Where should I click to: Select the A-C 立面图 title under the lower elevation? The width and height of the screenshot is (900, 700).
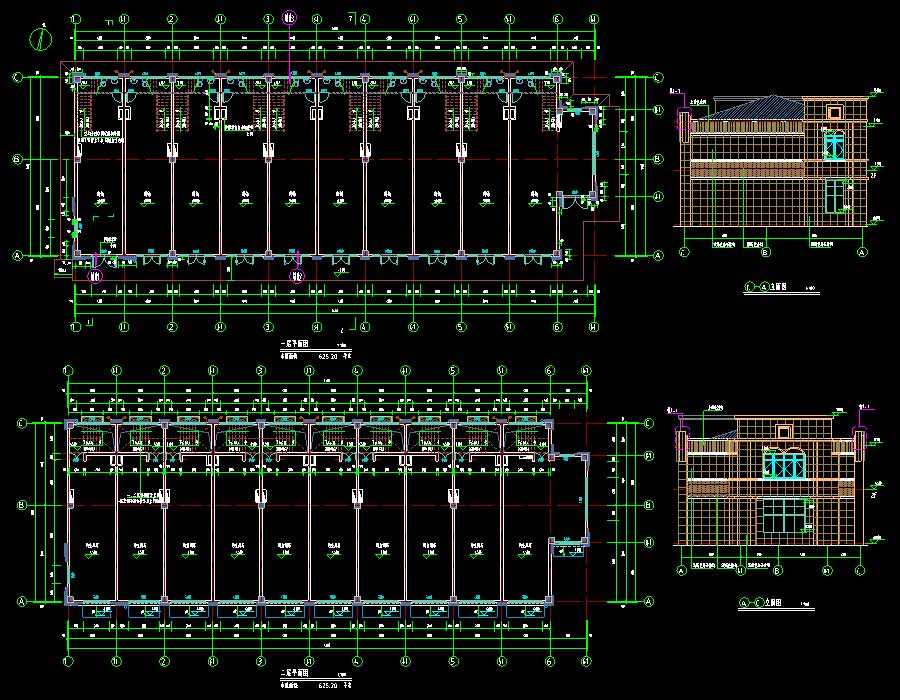761,603
